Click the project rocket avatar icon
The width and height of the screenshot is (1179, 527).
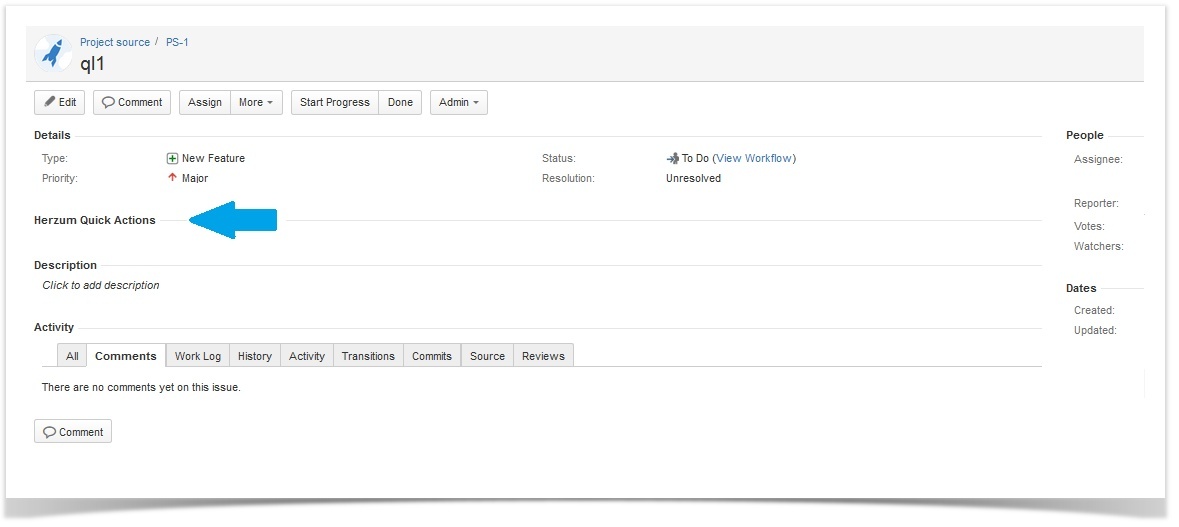click(52, 53)
